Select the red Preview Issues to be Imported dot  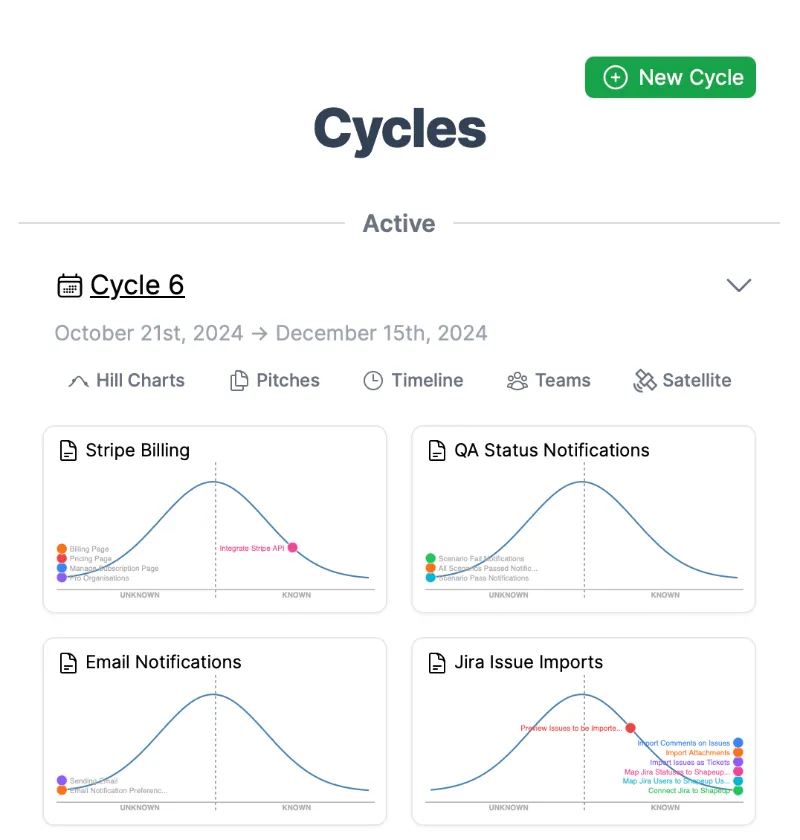click(x=631, y=728)
